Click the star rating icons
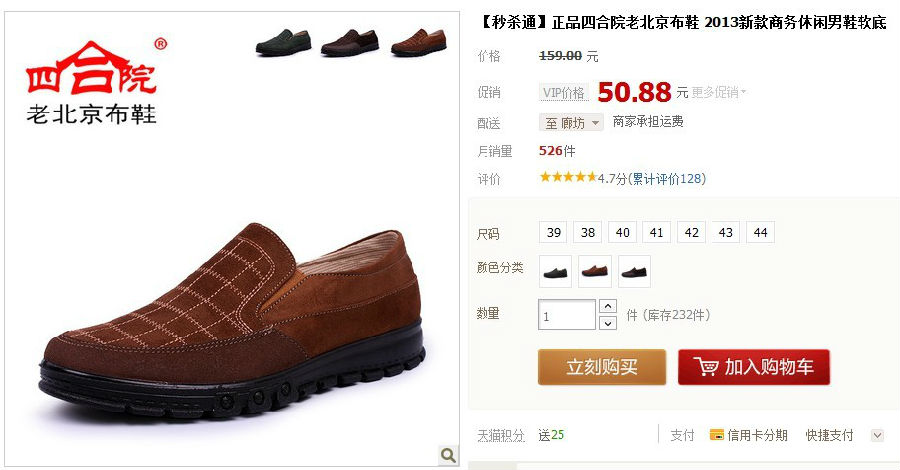Image resolution: width=900 pixels, height=470 pixels. (x=568, y=177)
